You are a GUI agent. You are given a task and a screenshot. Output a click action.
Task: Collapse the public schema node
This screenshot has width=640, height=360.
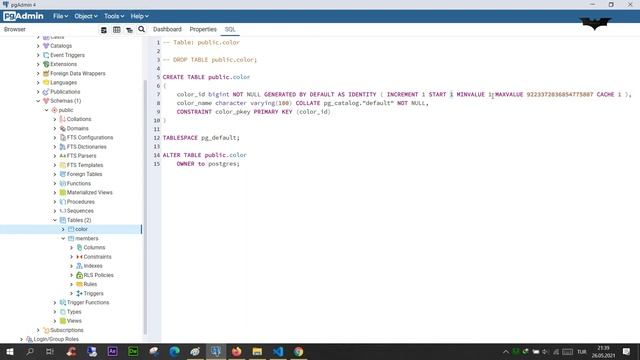click(x=47, y=110)
